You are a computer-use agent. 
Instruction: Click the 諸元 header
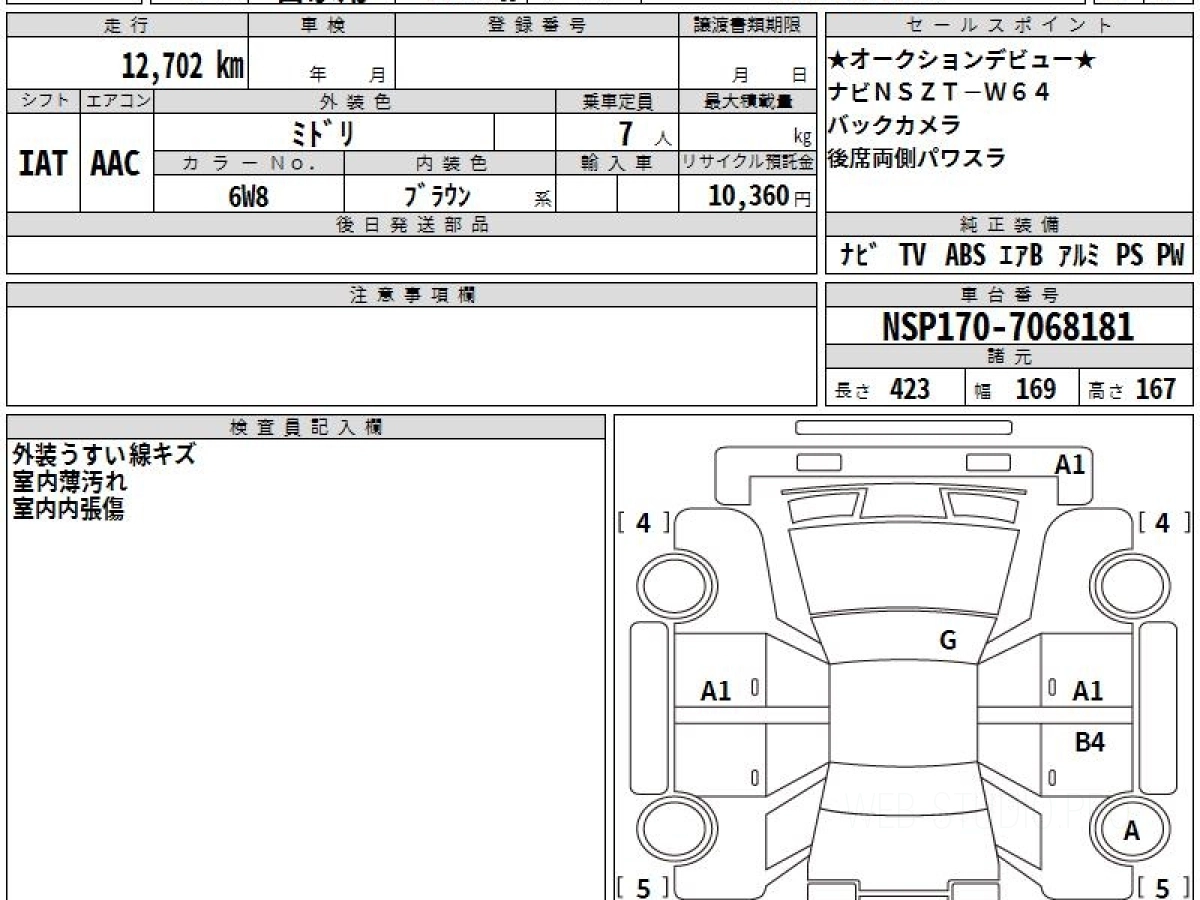point(1010,357)
